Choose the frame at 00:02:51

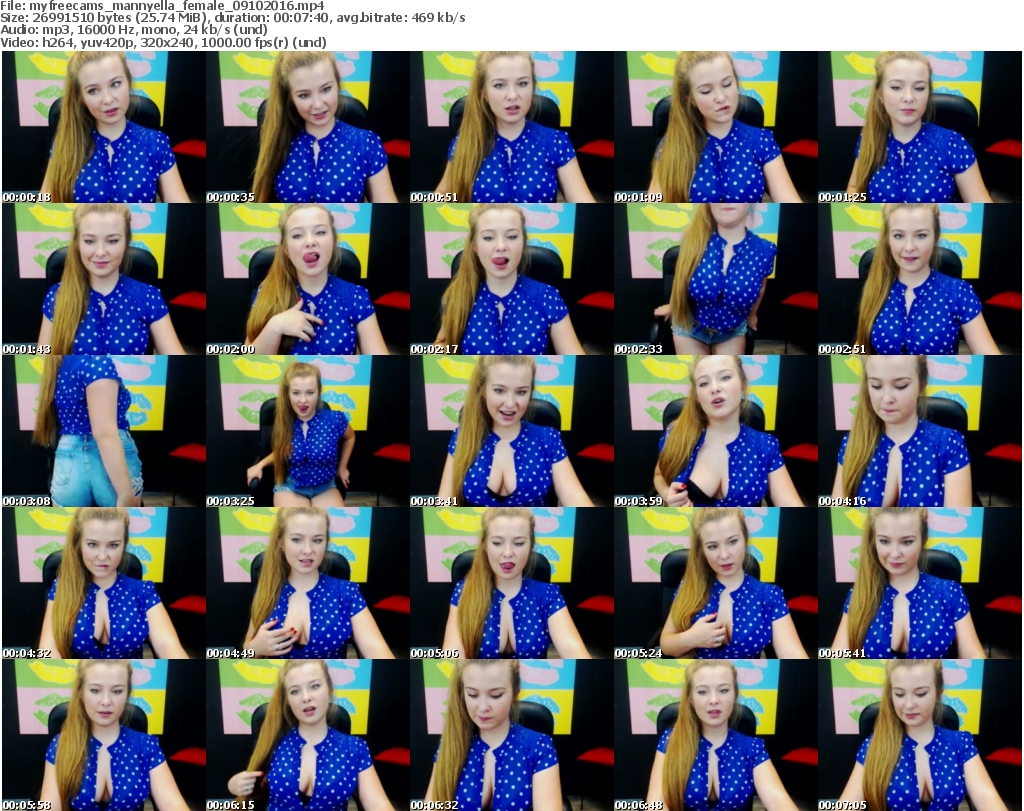(920, 279)
